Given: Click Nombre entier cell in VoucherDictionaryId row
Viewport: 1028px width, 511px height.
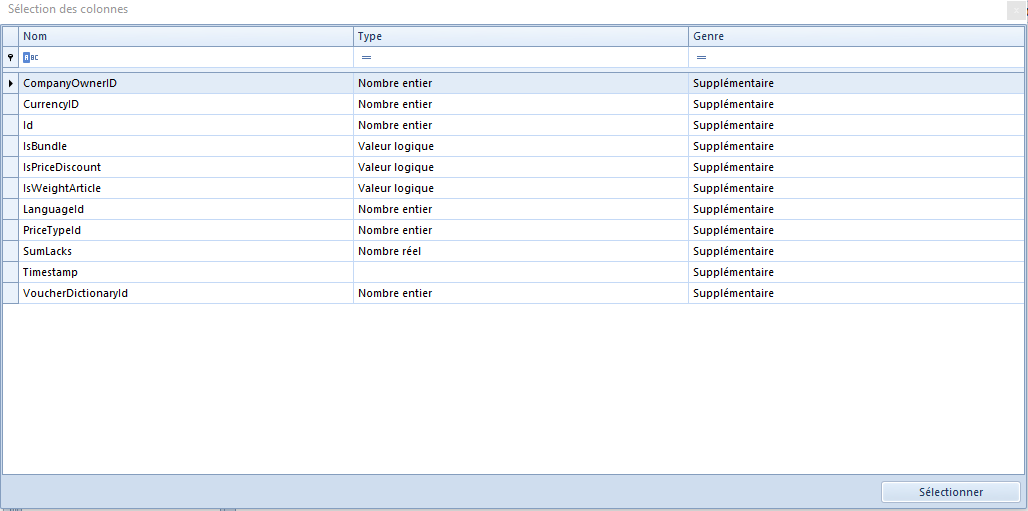Looking at the screenshot, I should pyautogui.click(x=521, y=293).
